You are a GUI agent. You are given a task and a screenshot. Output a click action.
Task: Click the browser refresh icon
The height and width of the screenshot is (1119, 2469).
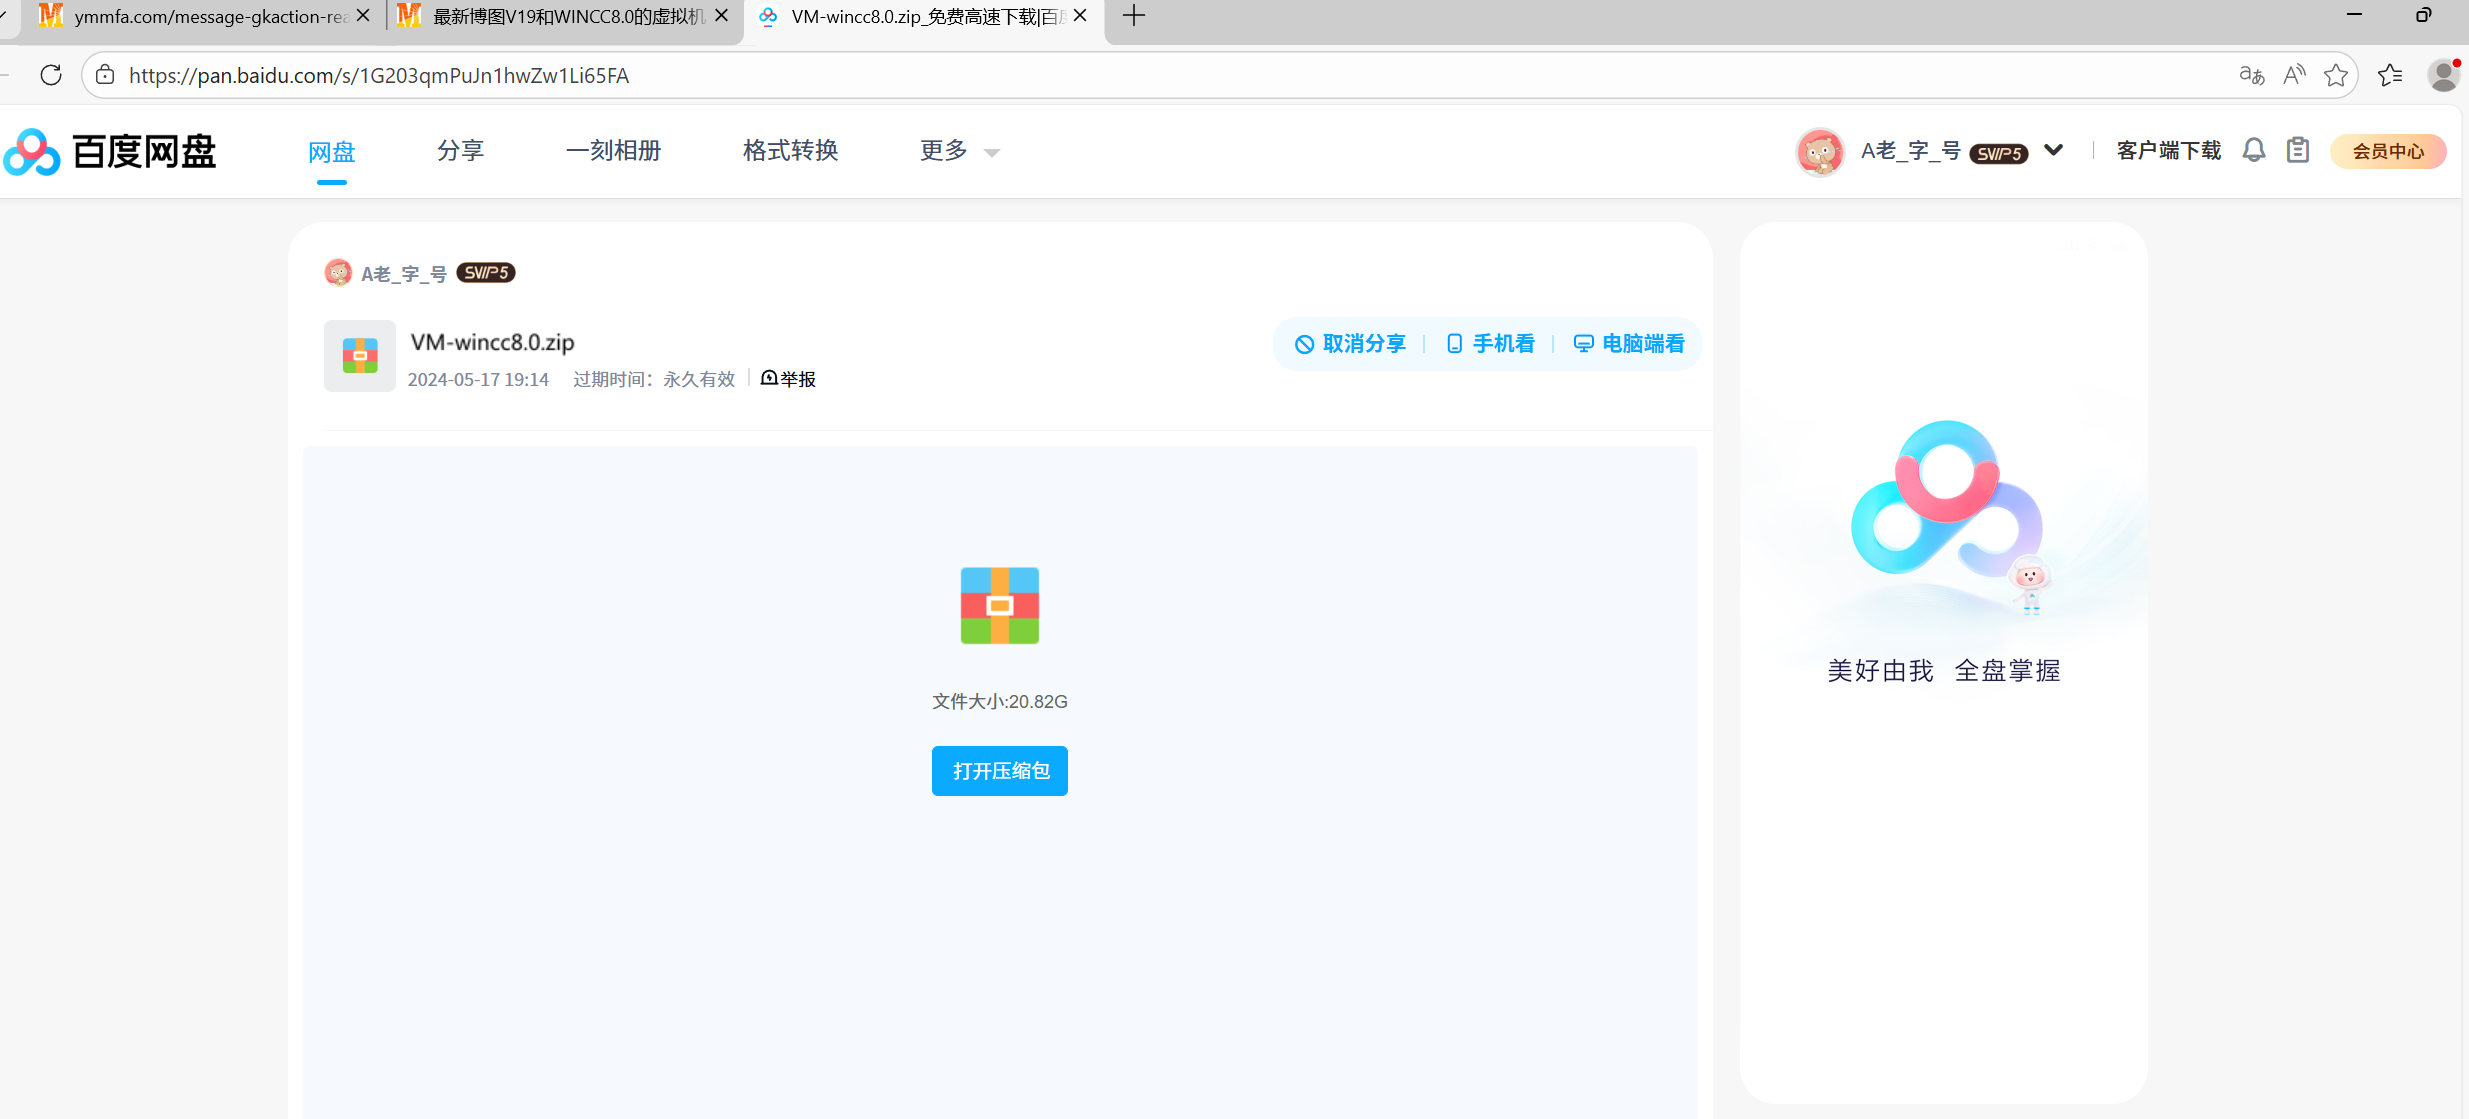[x=51, y=75]
